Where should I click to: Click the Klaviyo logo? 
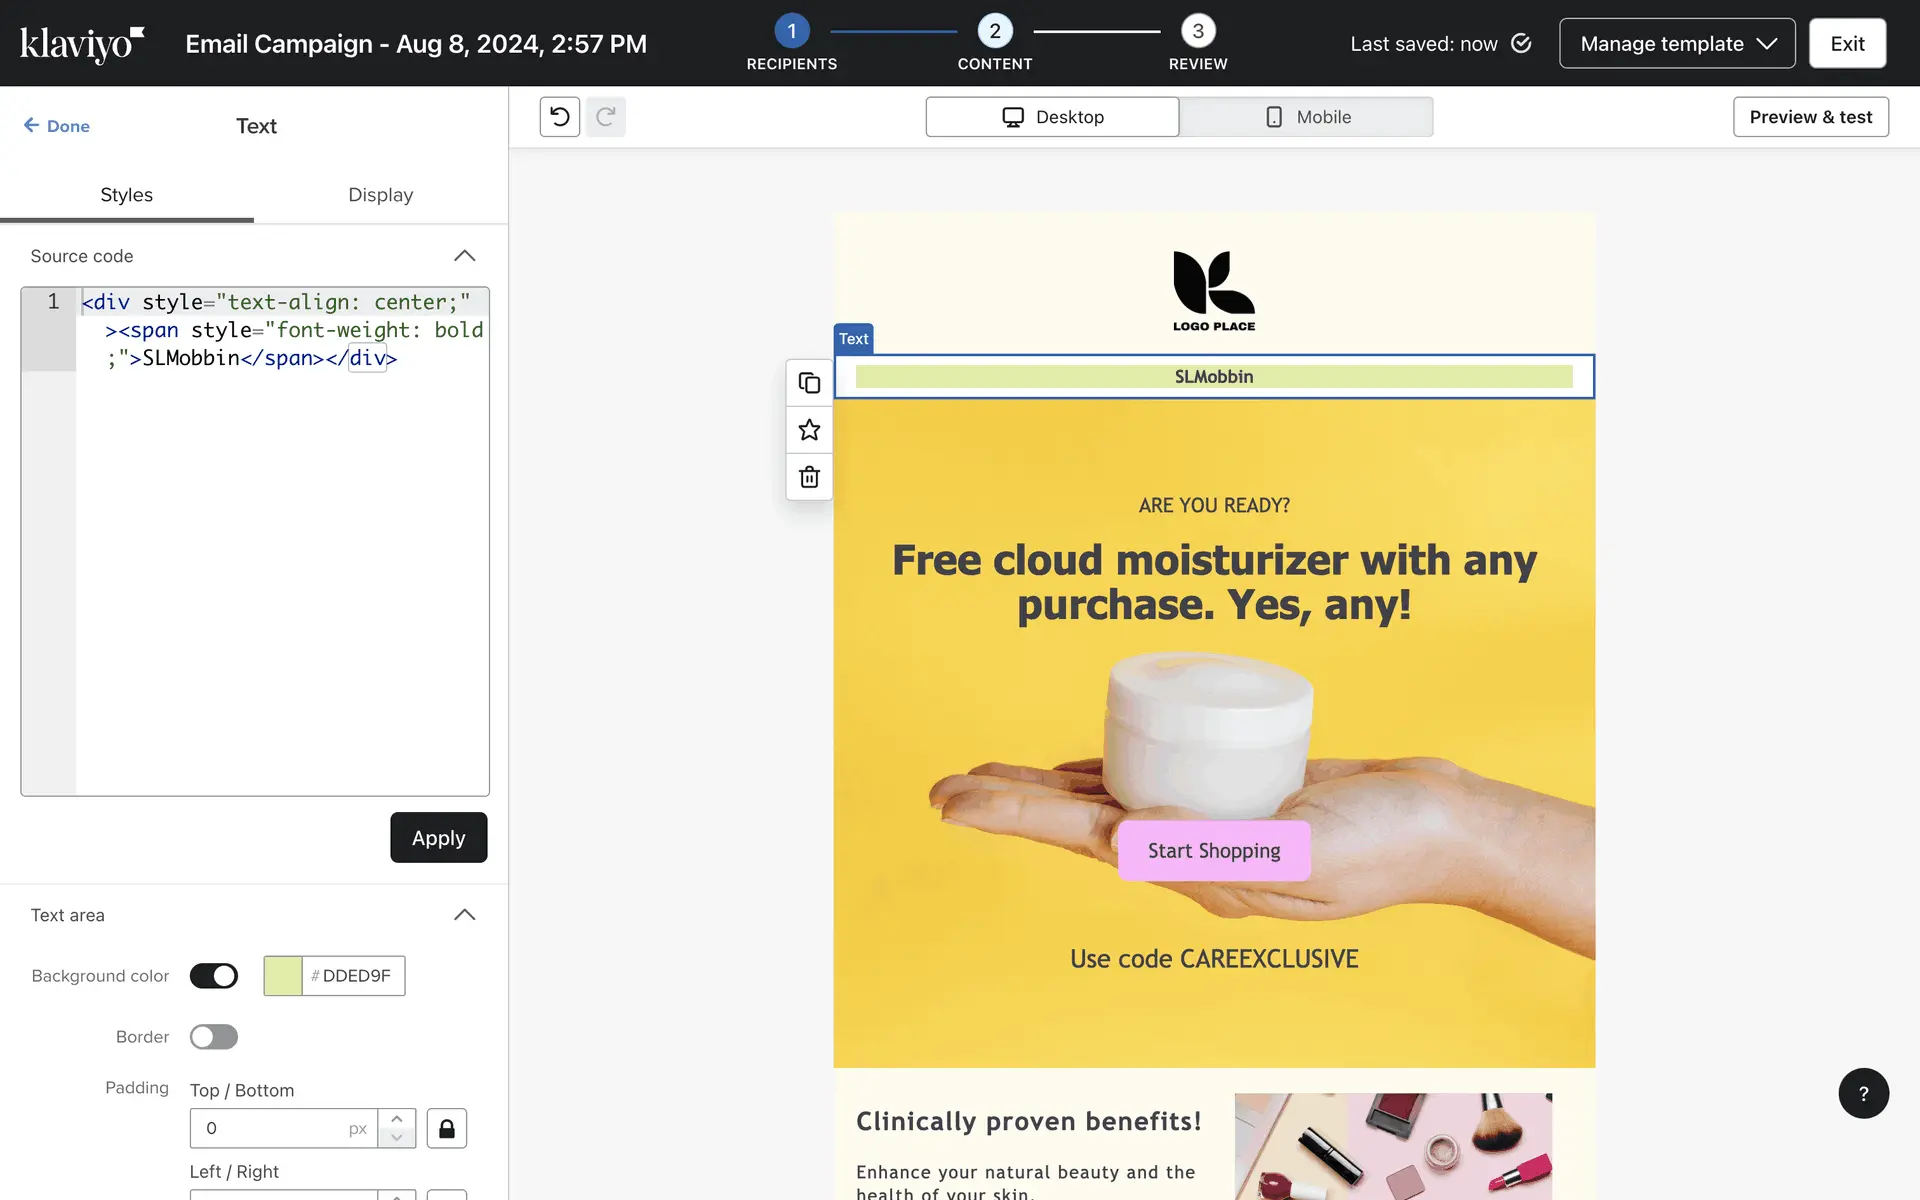[x=82, y=43]
